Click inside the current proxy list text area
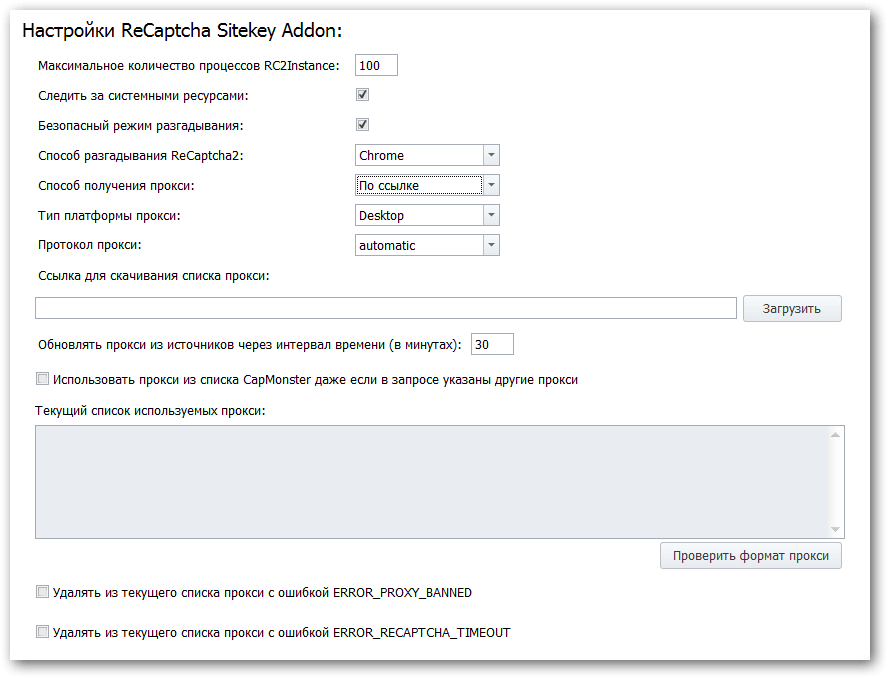 (x=432, y=482)
